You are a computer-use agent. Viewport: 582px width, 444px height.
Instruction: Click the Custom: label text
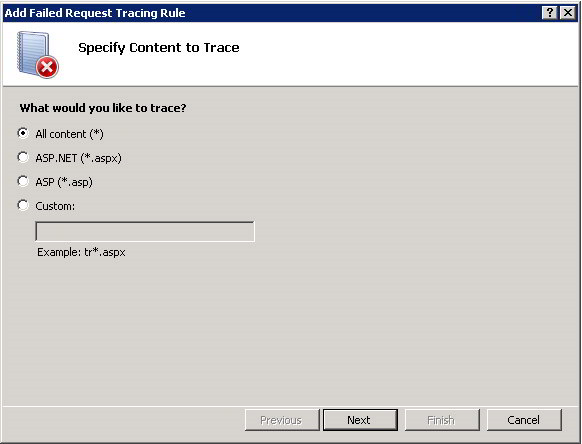pos(55,206)
